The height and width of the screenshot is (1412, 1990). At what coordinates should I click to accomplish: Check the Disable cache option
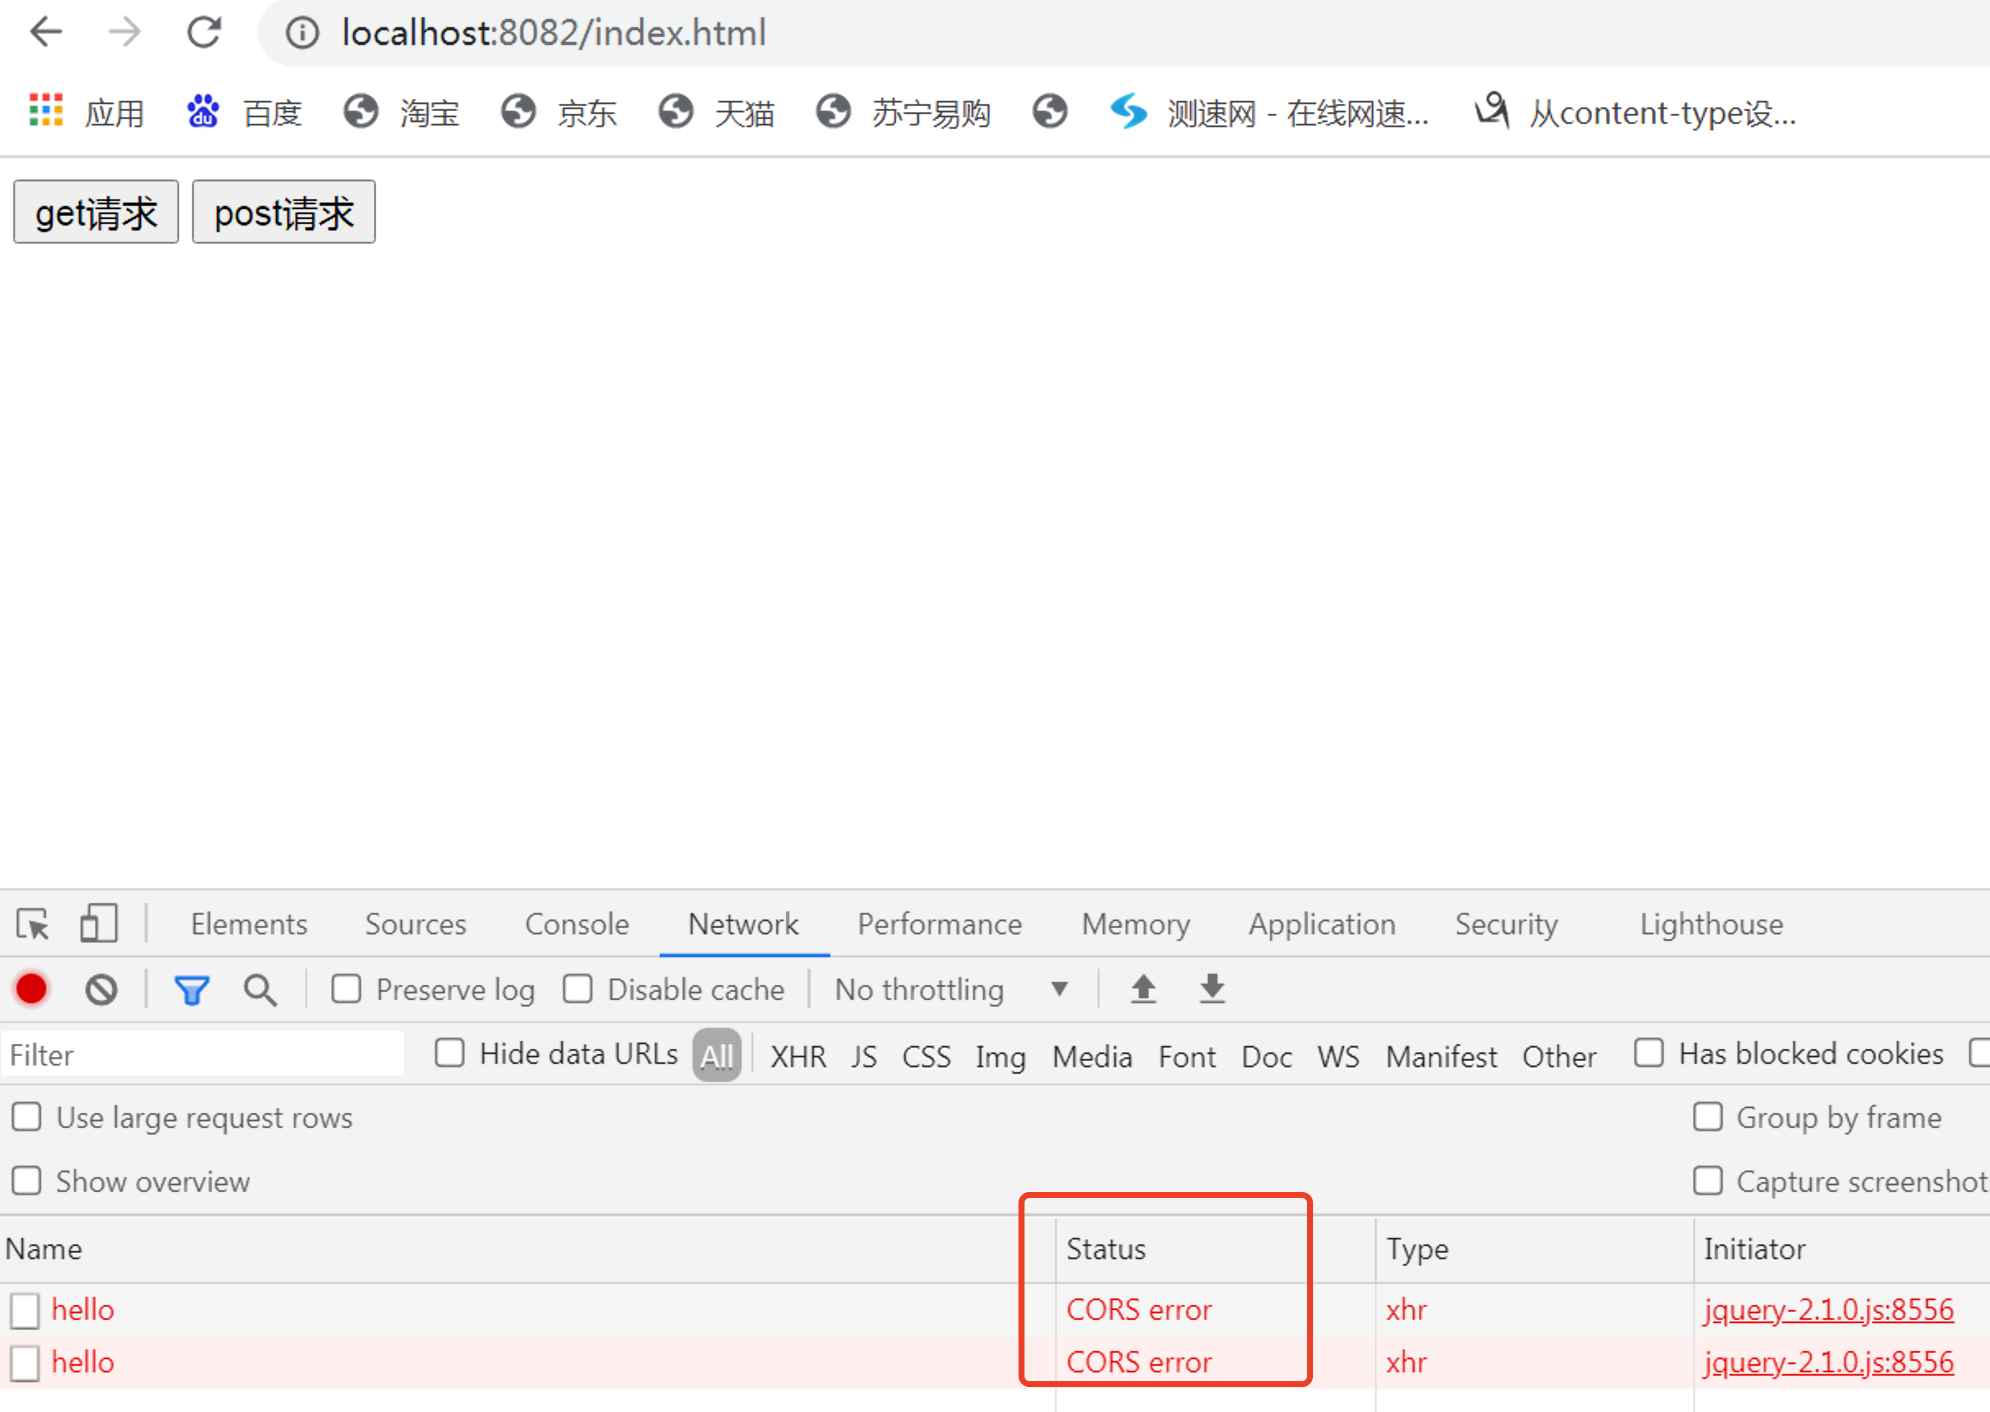(578, 989)
